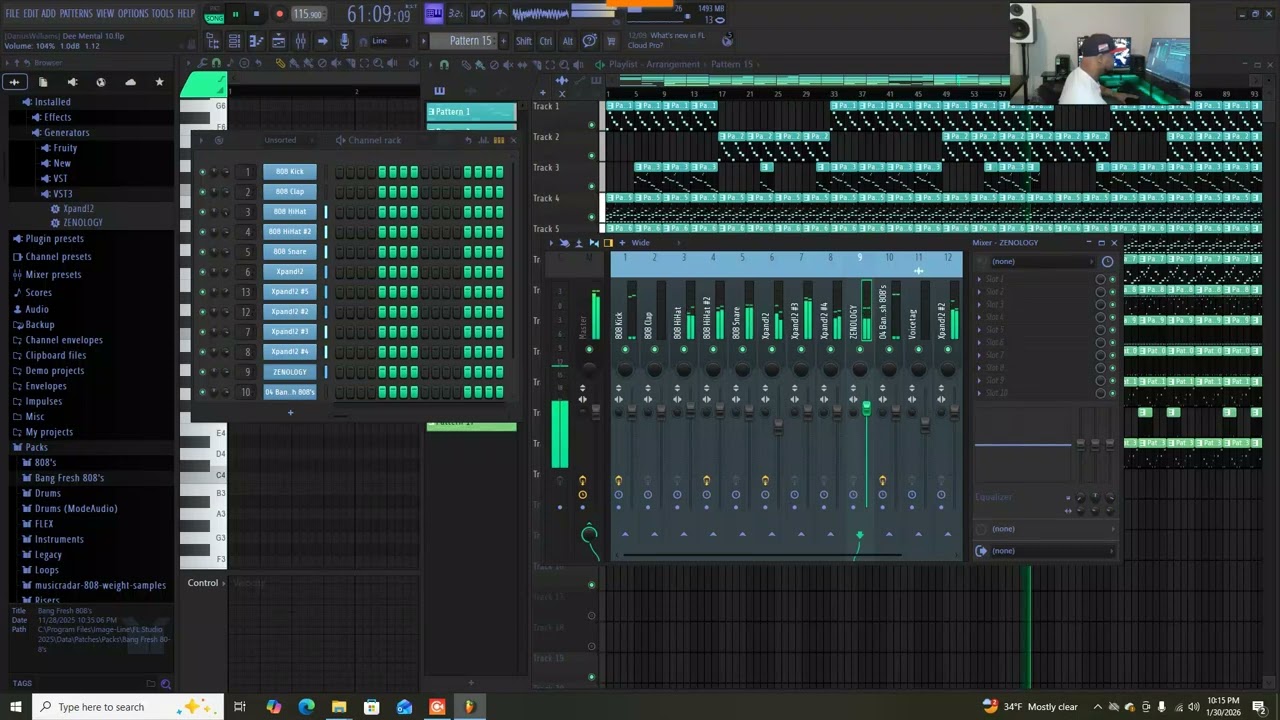Select the ZENOLOGY plugin in the browser tree
Screen dimensions: 1280x720
point(82,223)
